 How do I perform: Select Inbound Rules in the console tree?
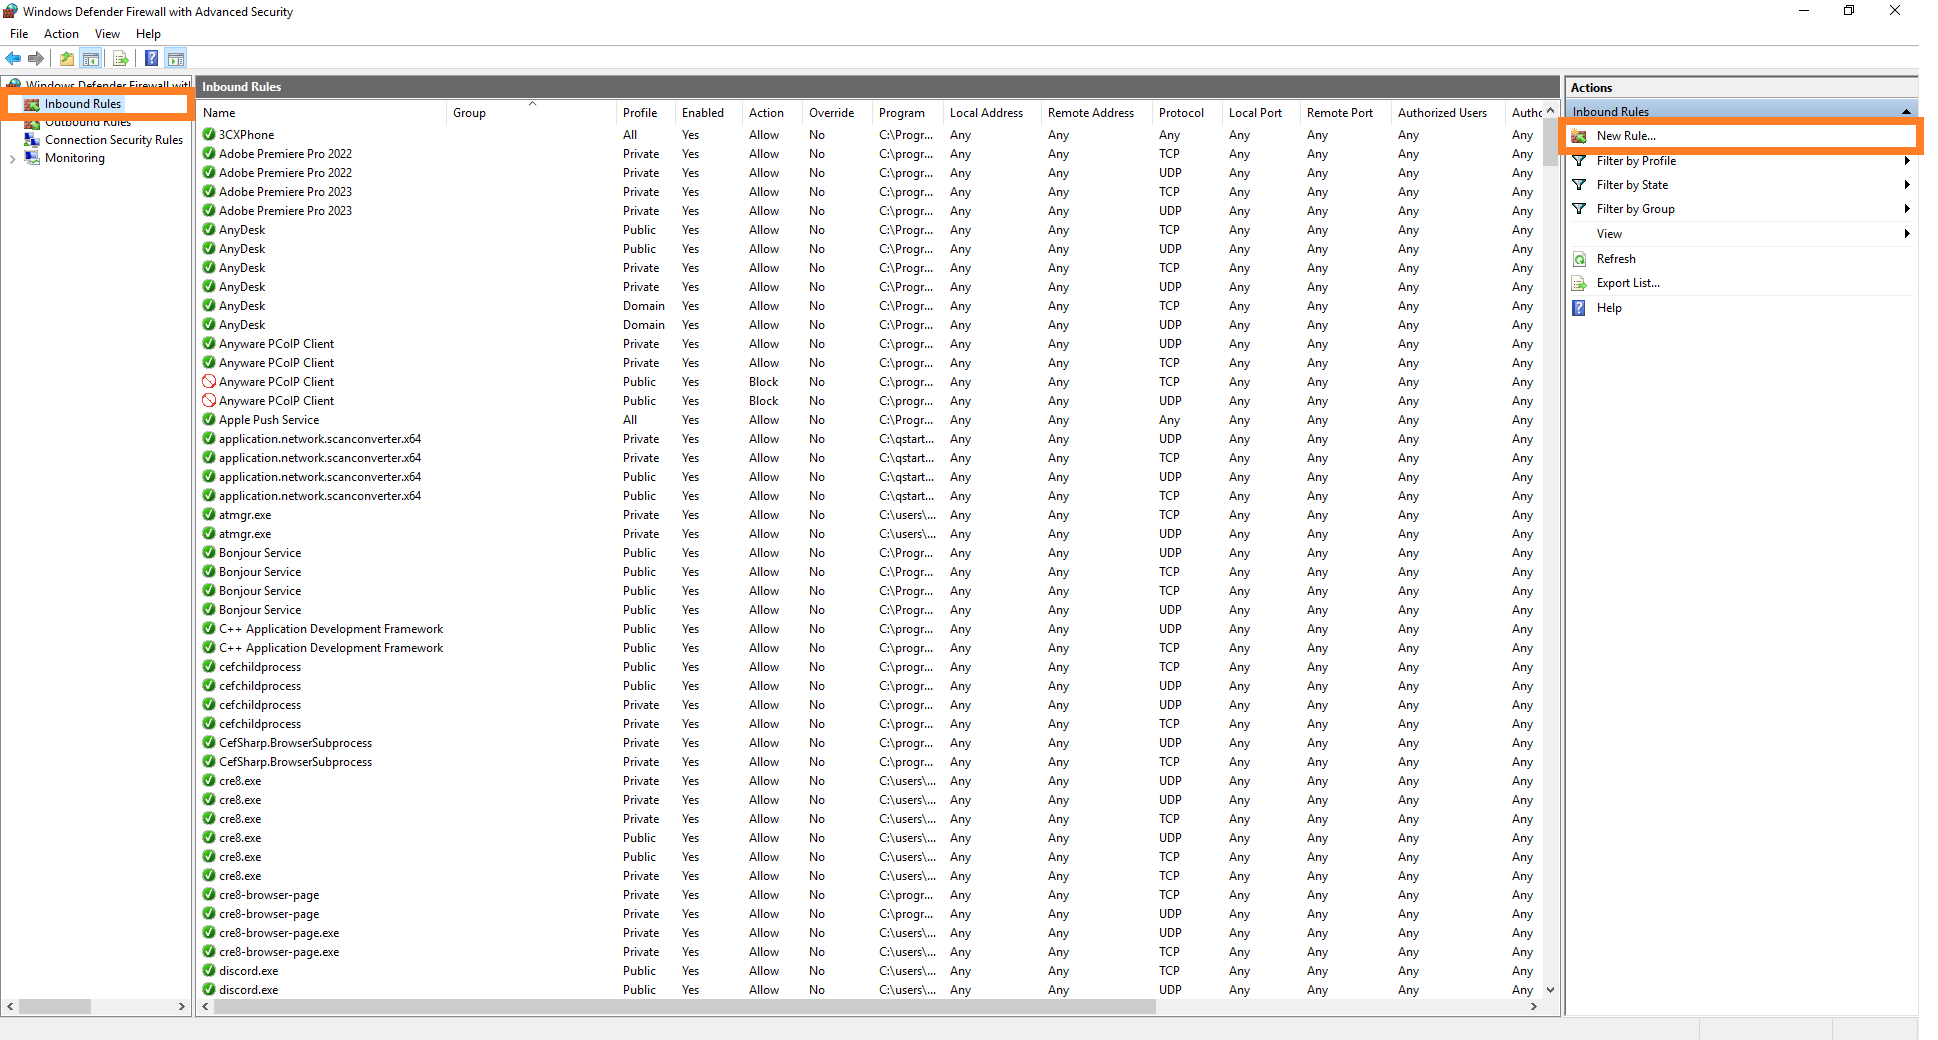tap(83, 104)
